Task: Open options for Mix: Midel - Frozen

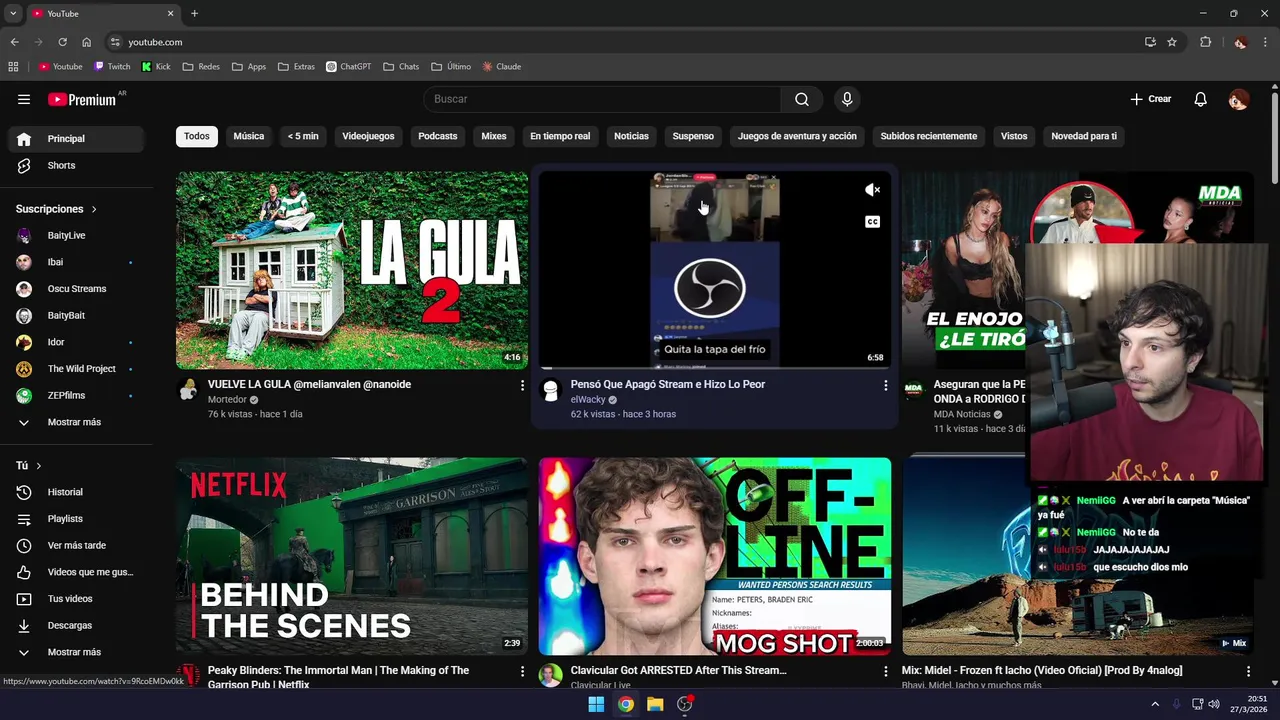Action: 1248,671
